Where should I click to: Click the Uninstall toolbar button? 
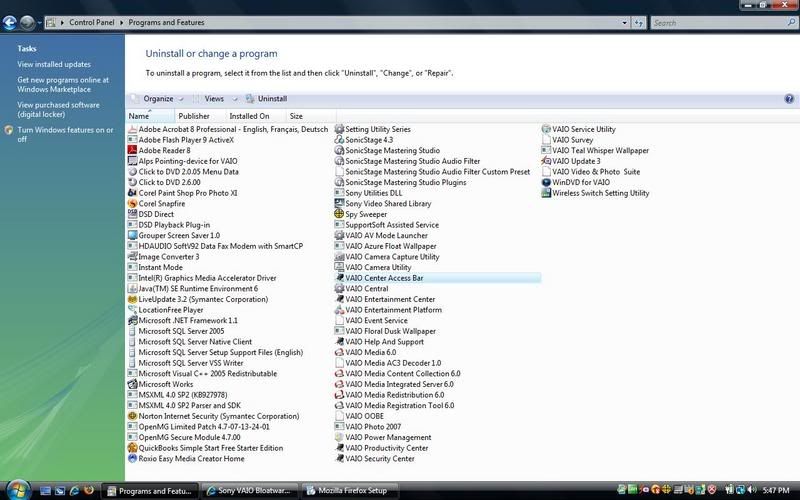click(266, 99)
